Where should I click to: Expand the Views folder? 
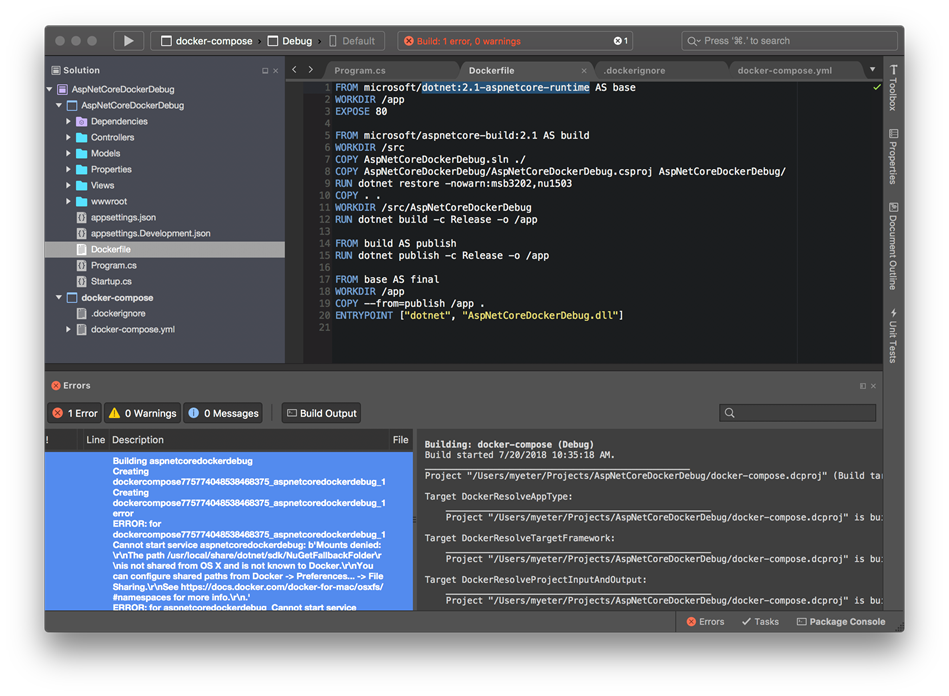(68, 185)
